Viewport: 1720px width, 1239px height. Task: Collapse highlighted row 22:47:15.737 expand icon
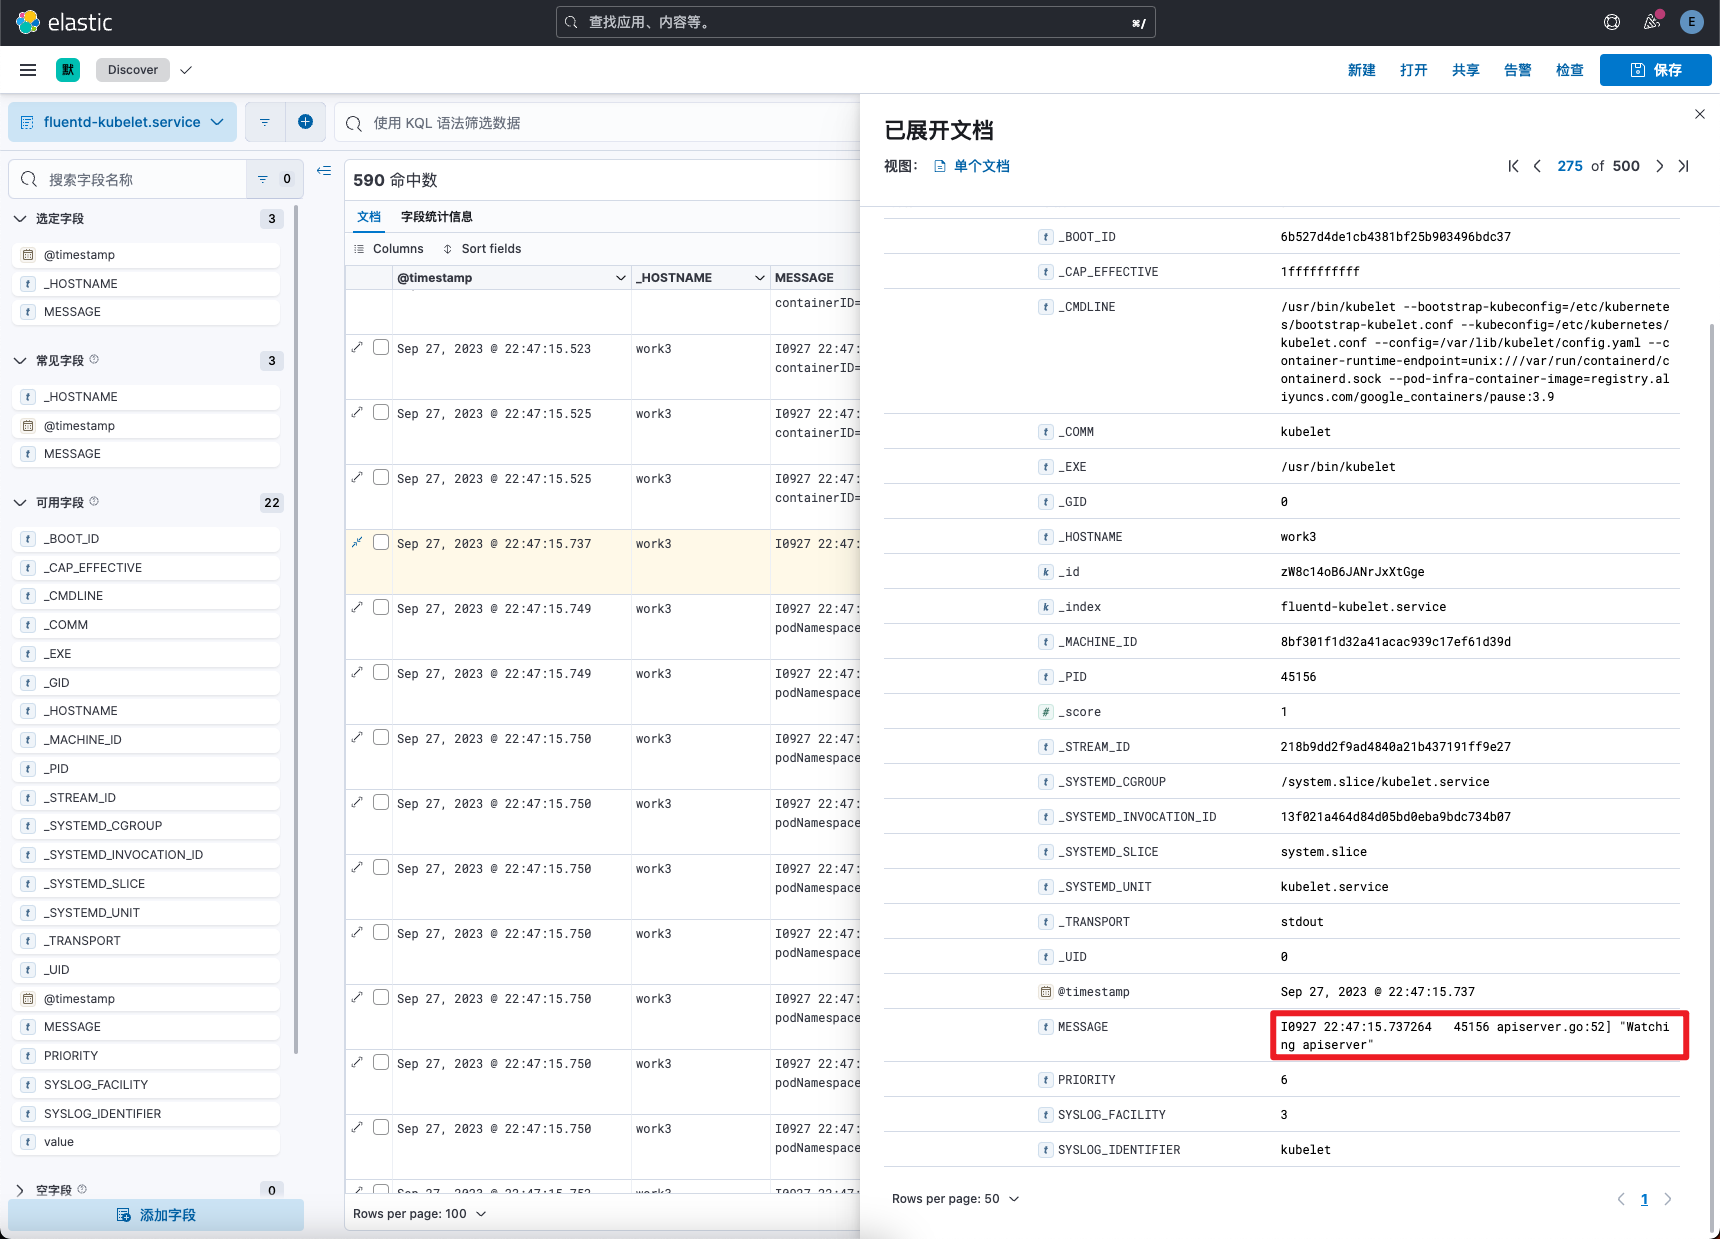tap(357, 542)
